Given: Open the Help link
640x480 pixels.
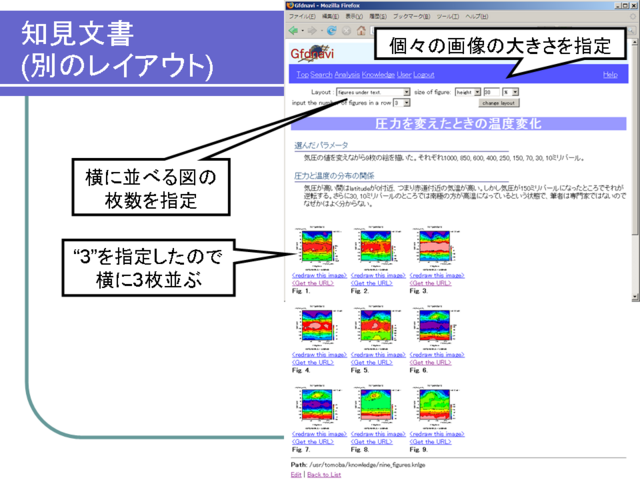Looking at the screenshot, I should (x=610, y=74).
